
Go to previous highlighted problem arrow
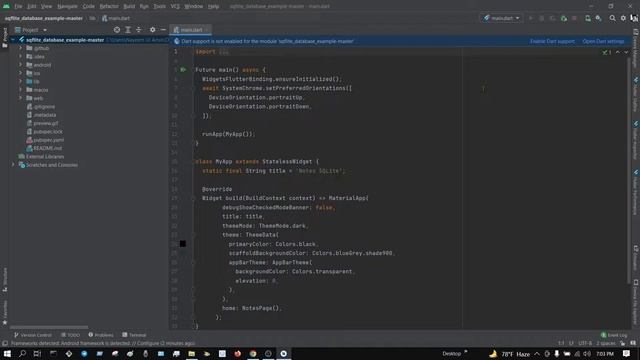click(618, 52)
